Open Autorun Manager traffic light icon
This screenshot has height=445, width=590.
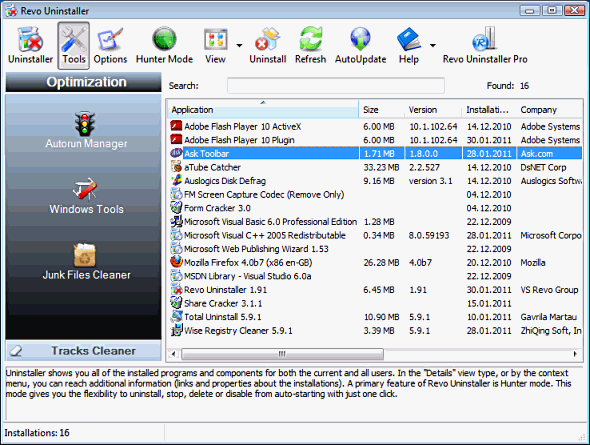[85, 124]
